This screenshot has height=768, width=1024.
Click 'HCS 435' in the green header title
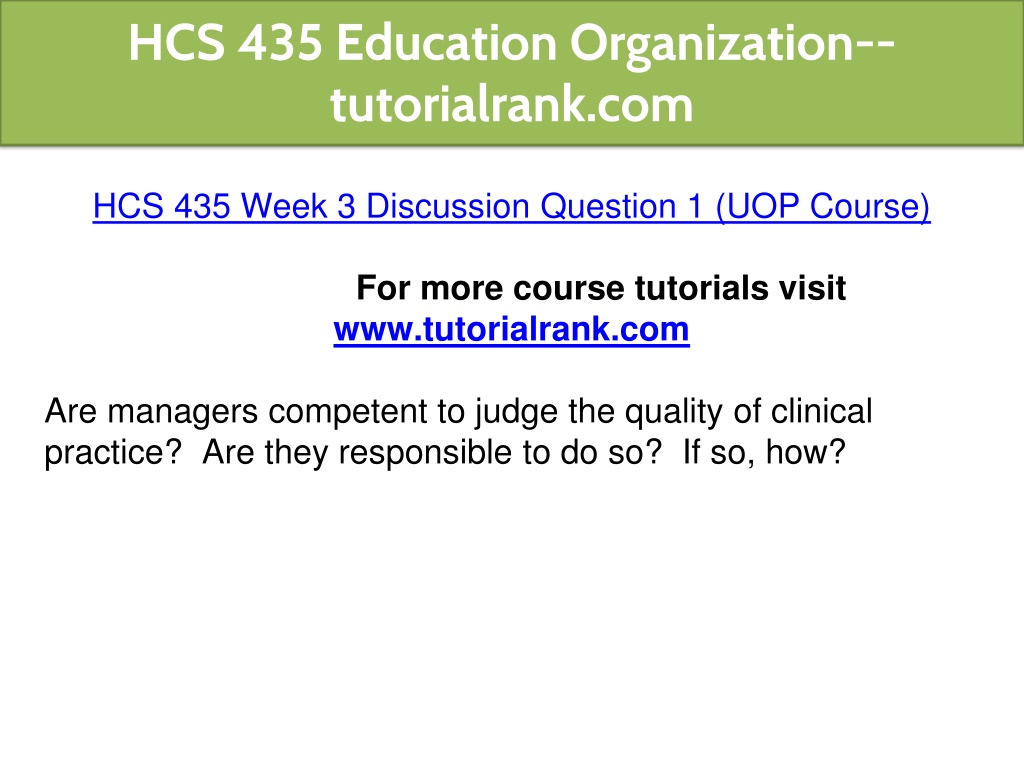[x=225, y=43]
